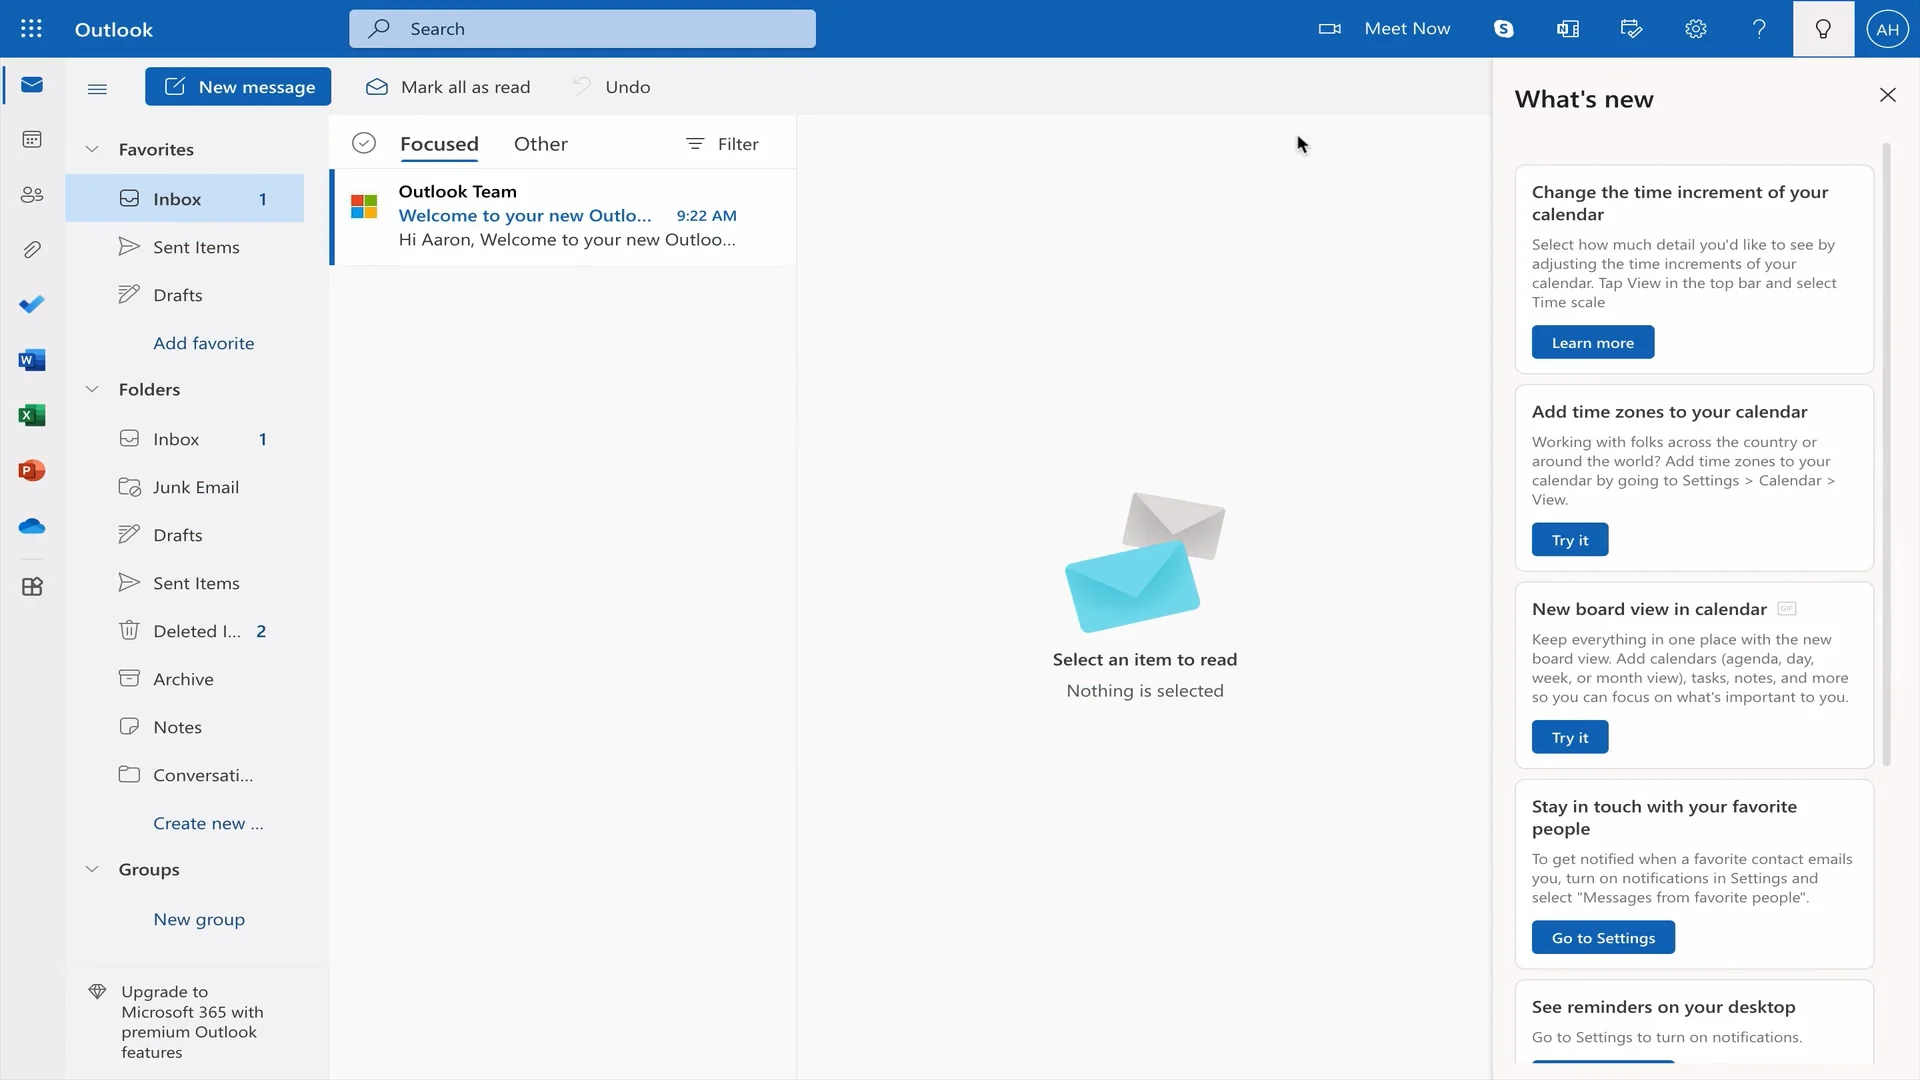Image resolution: width=1920 pixels, height=1080 pixels.
Task: Click the New message button
Action: (238, 87)
